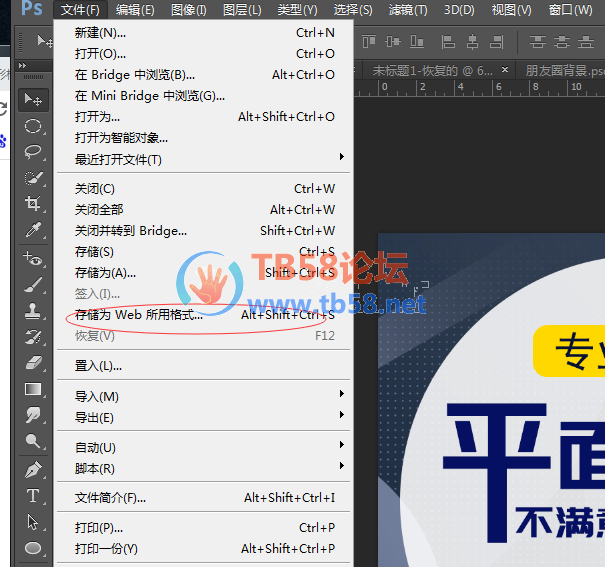Screen dimensions: 605x567
Task: Expand 脚本(R) submenu
Action: pos(203,468)
